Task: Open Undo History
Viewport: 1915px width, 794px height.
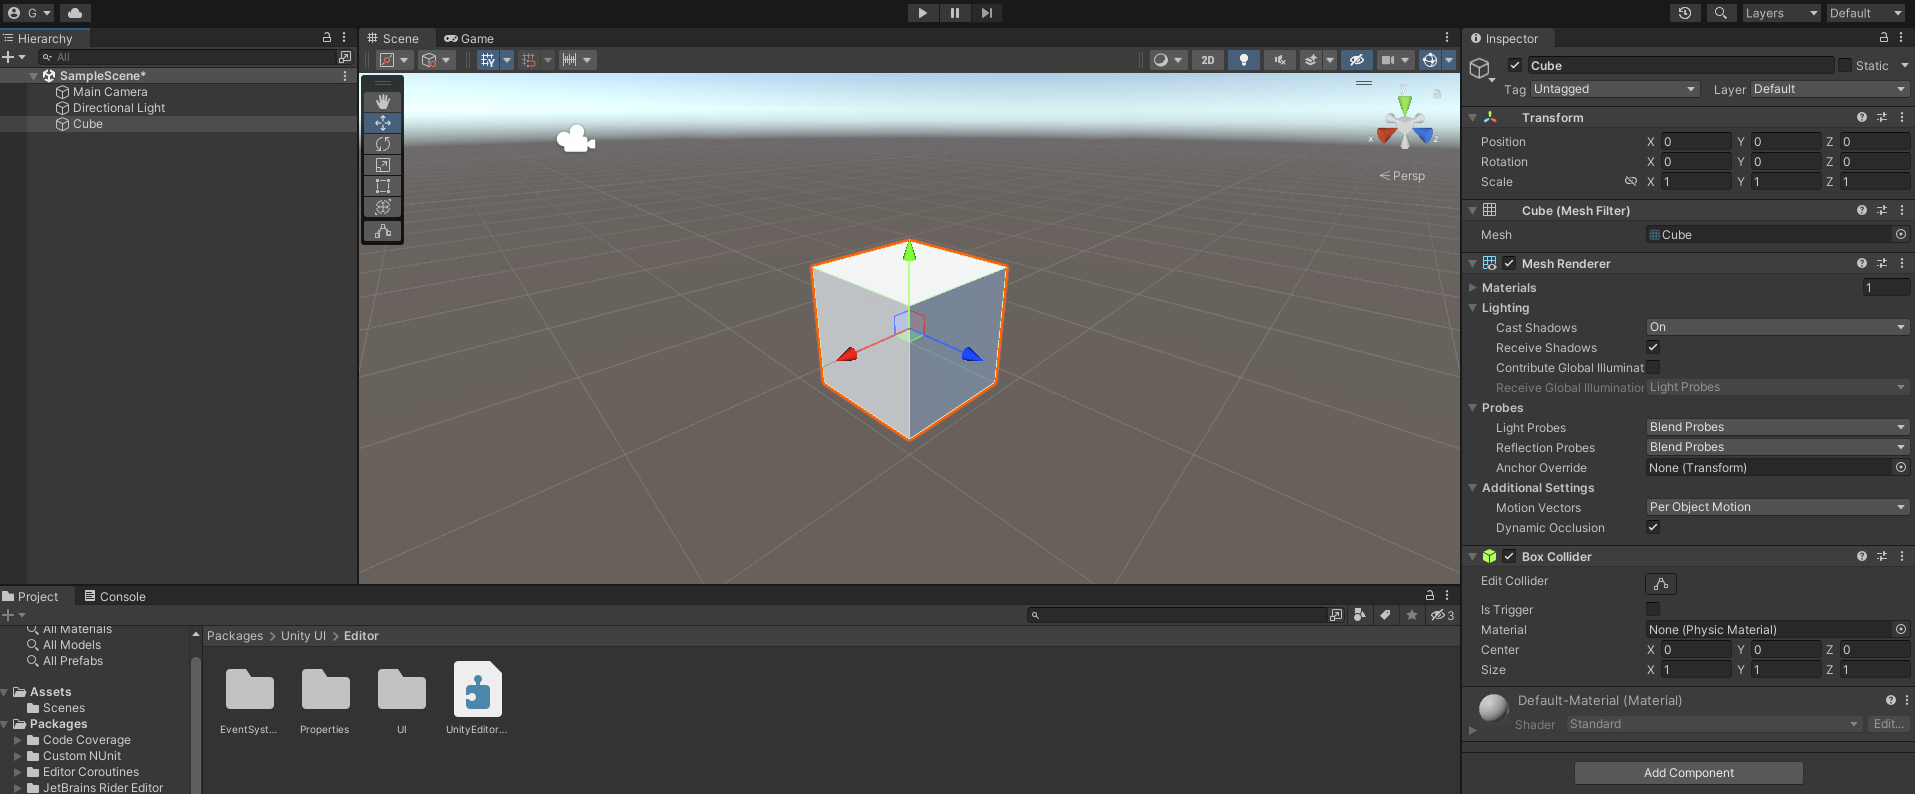Action: coord(1685,13)
